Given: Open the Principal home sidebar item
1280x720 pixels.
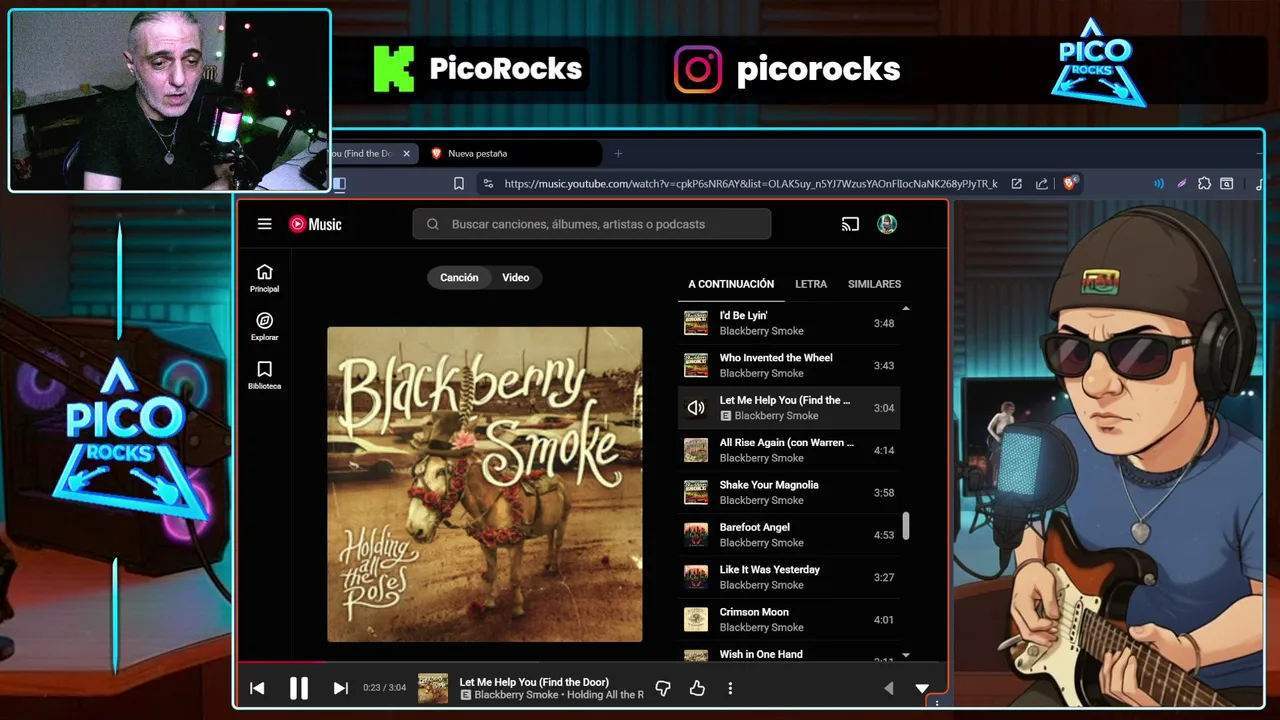Looking at the screenshot, I should pos(264,278).
